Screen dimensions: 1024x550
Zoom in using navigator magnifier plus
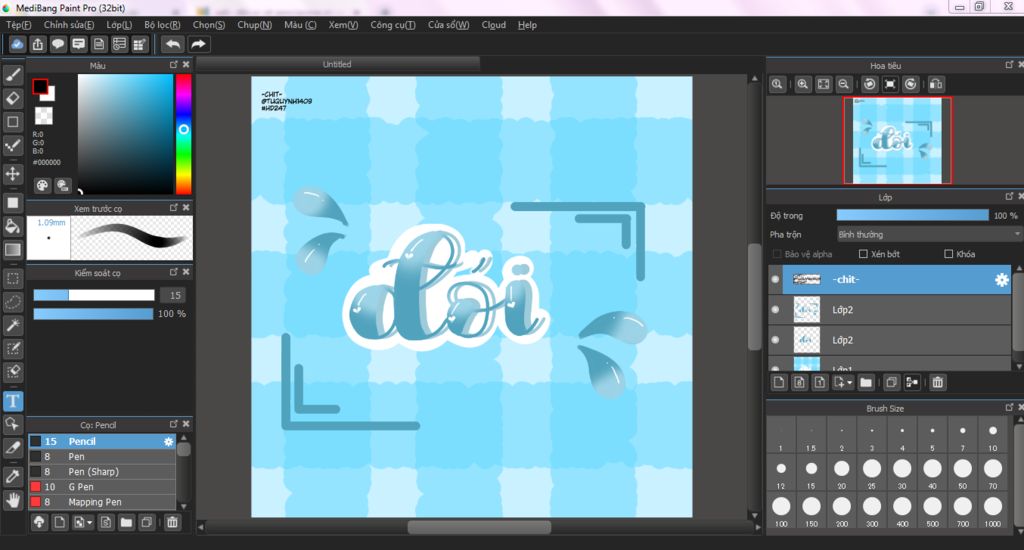803,84
